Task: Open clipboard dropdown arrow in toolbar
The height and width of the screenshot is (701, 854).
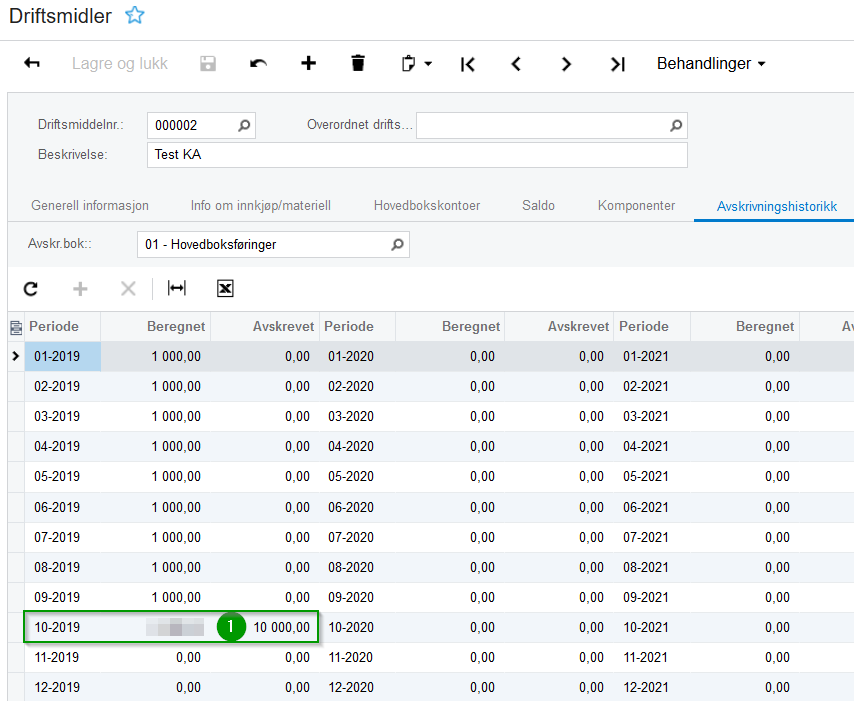Action: pos(428,64)
